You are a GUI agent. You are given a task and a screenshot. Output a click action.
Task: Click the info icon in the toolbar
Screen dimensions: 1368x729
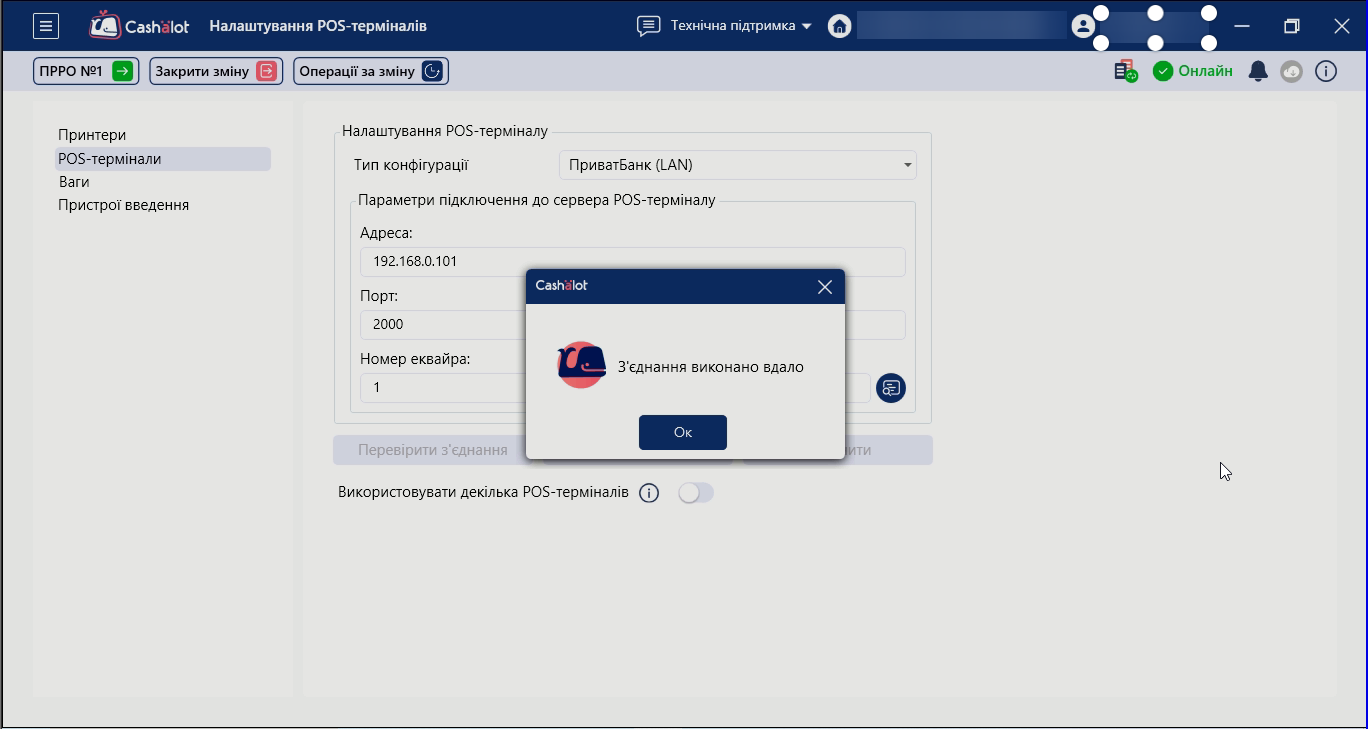tap(1326, 71)
